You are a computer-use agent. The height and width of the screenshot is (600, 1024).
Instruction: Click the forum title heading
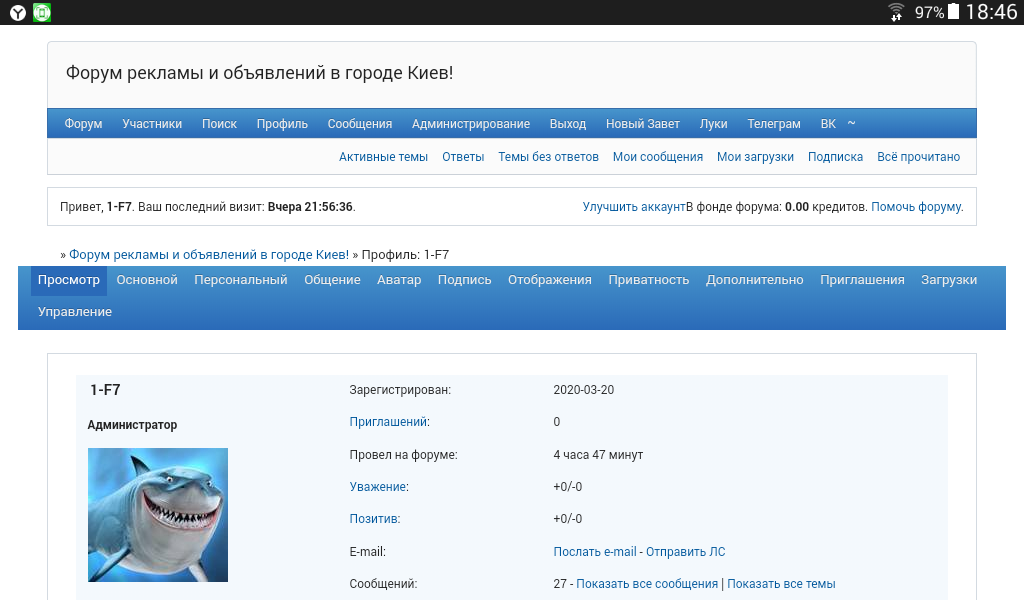259,73
